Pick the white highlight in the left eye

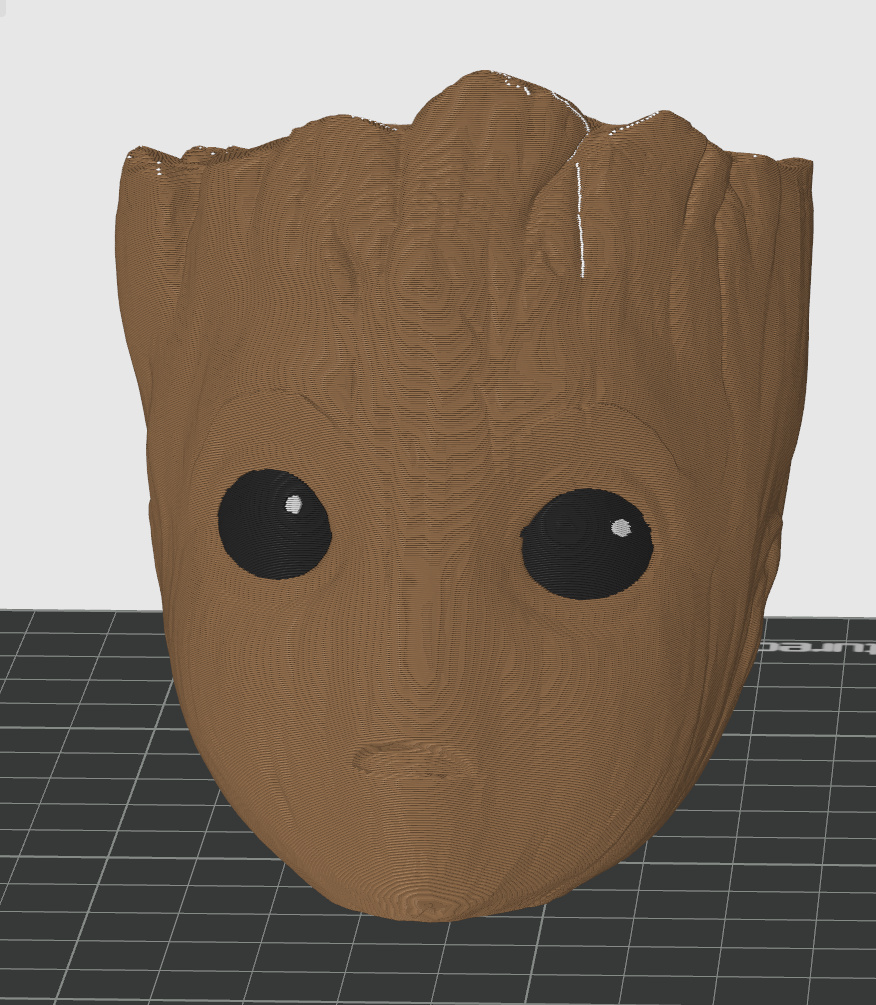point(293,504)
